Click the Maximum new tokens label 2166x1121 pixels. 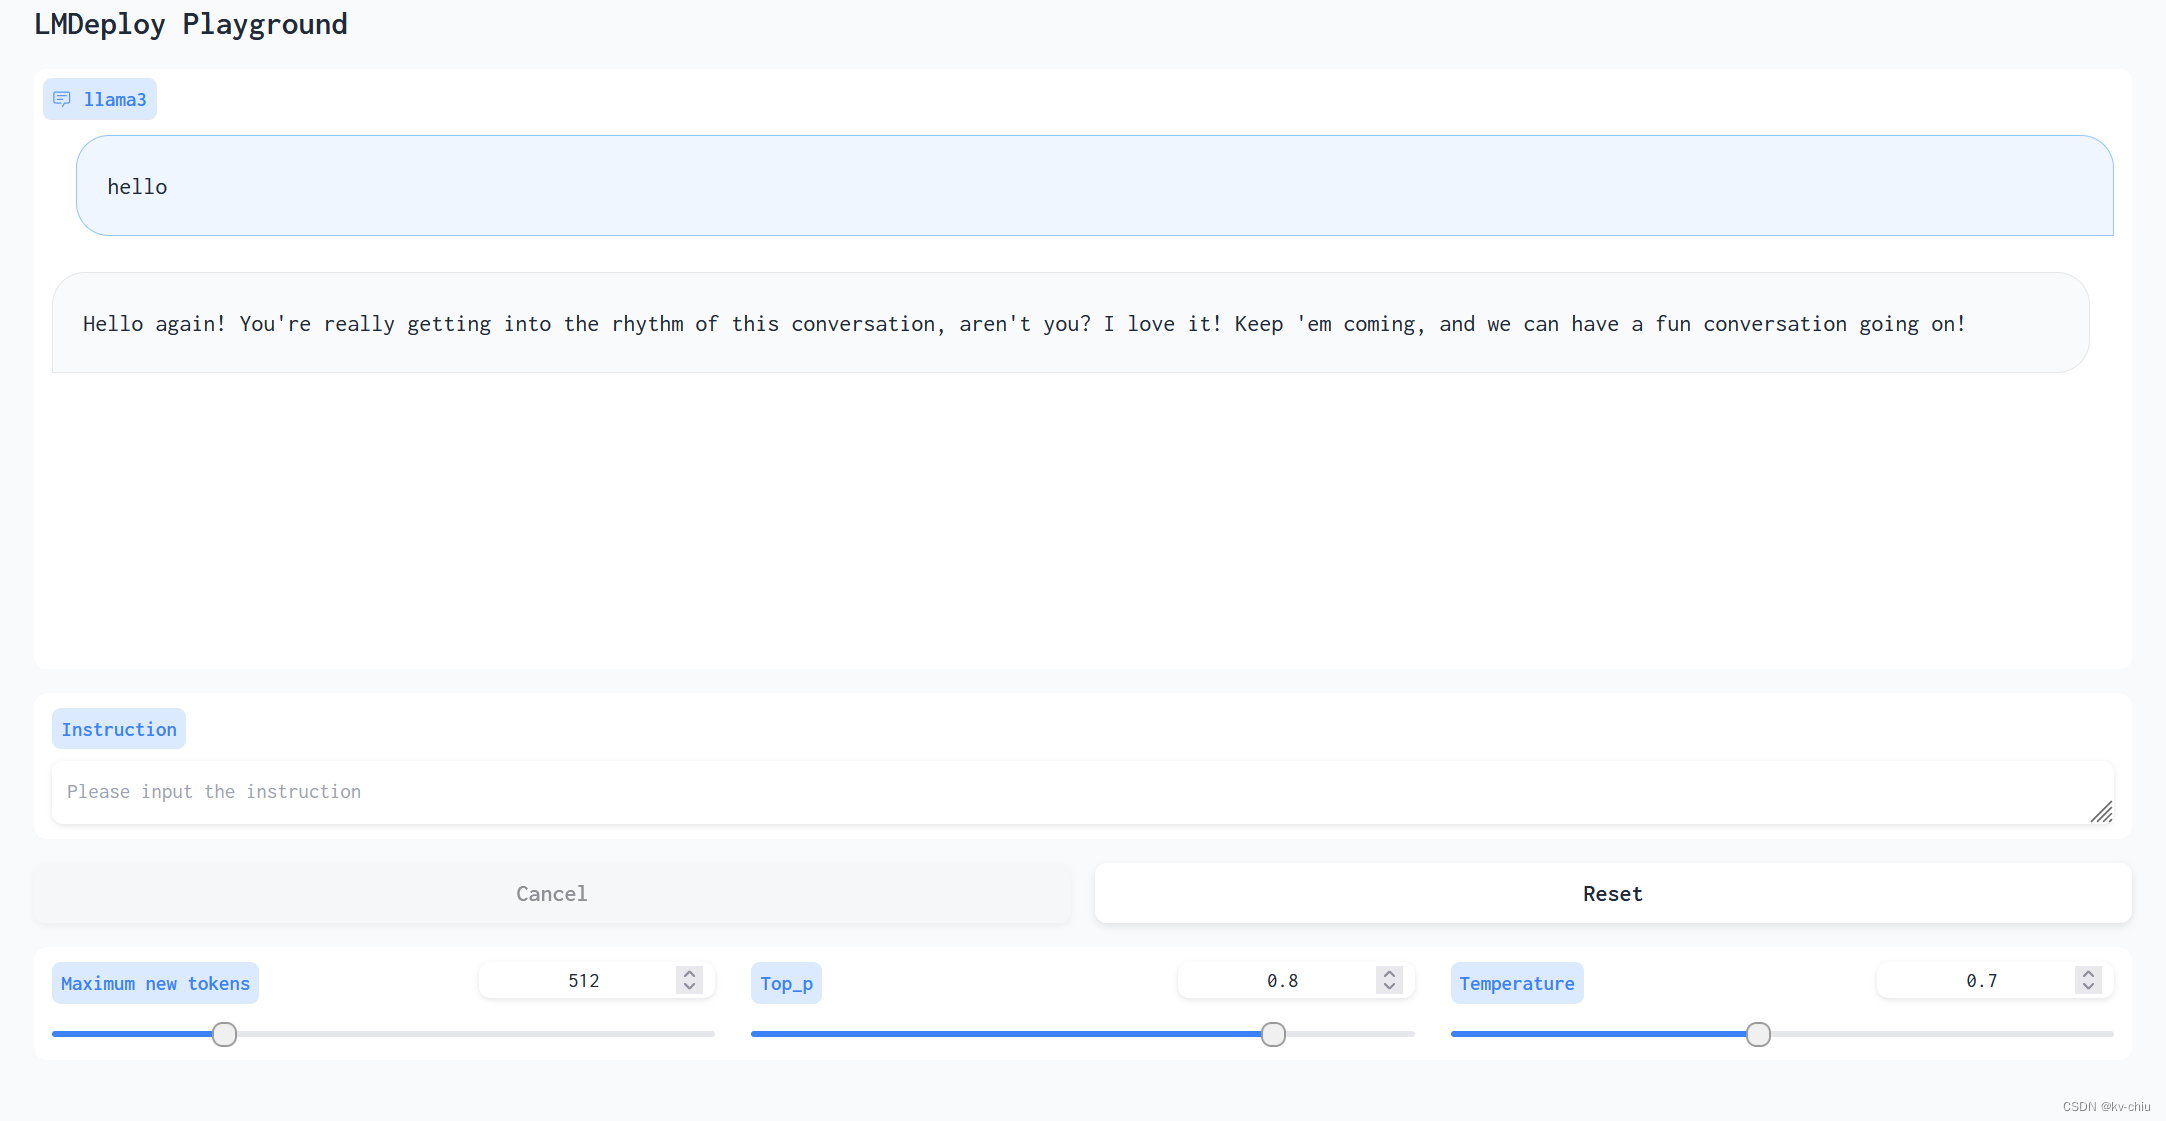coord(155,983)
